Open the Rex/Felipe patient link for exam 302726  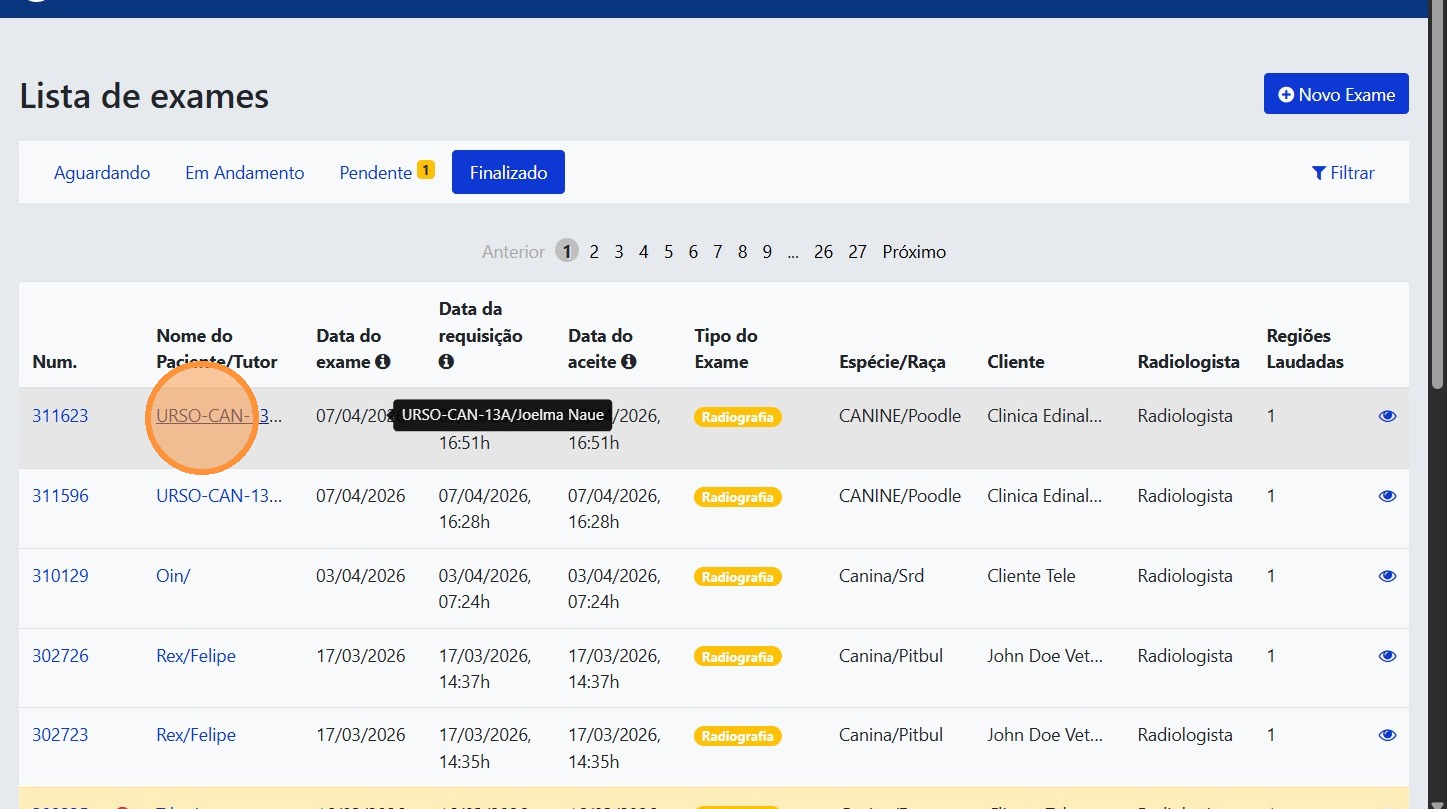pyautogui.click(x=196, y=656)
